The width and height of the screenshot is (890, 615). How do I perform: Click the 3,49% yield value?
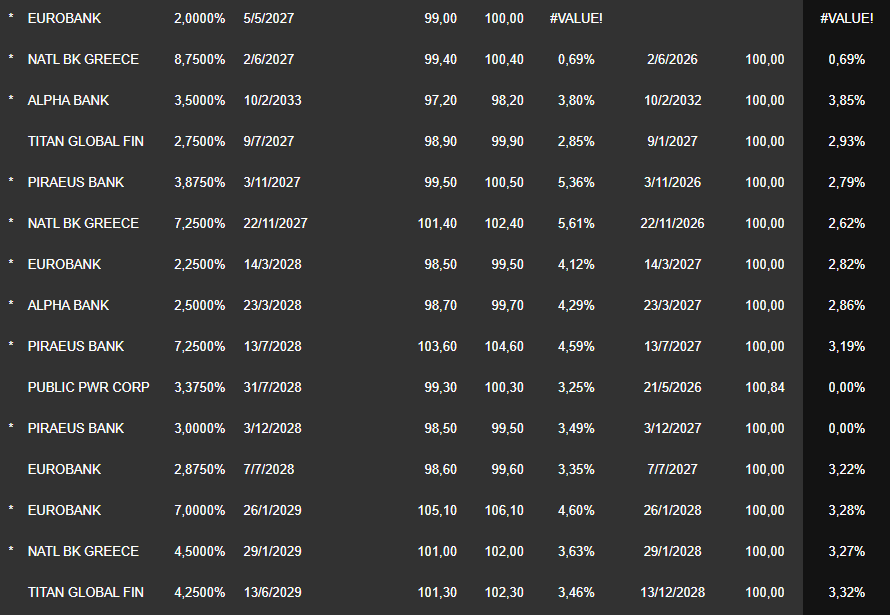point(576,428)
